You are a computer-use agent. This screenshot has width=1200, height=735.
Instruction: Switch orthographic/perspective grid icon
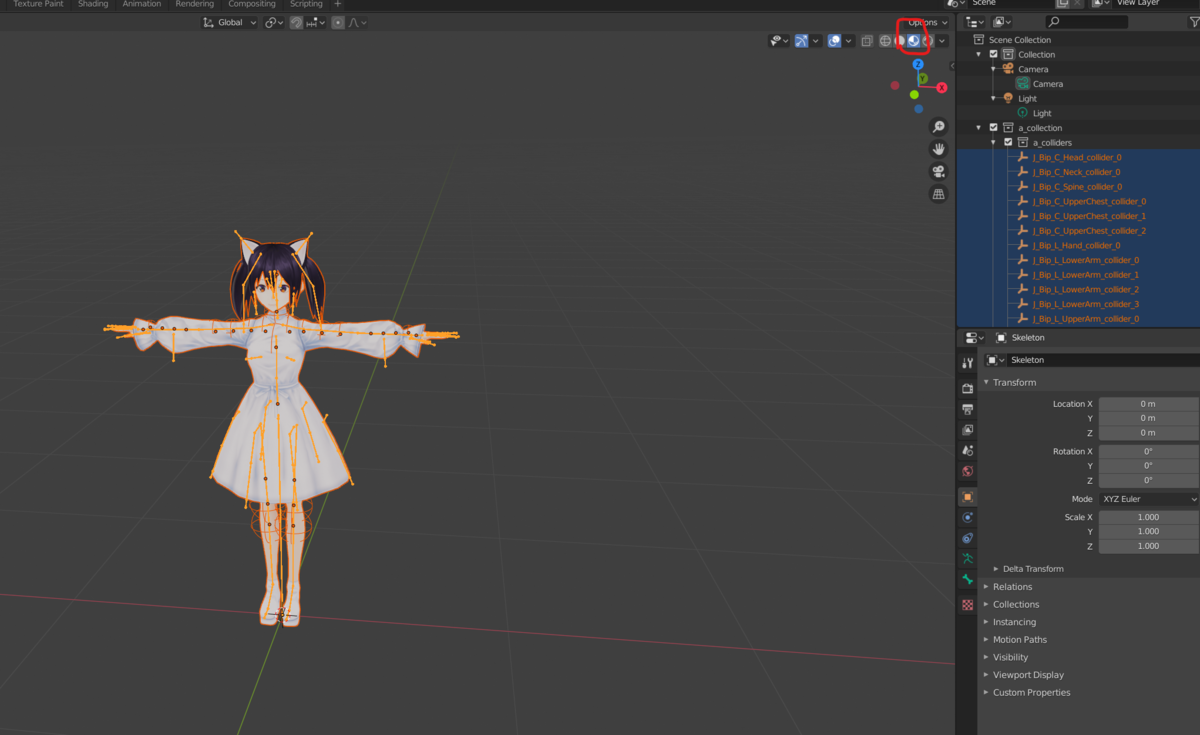938,194
